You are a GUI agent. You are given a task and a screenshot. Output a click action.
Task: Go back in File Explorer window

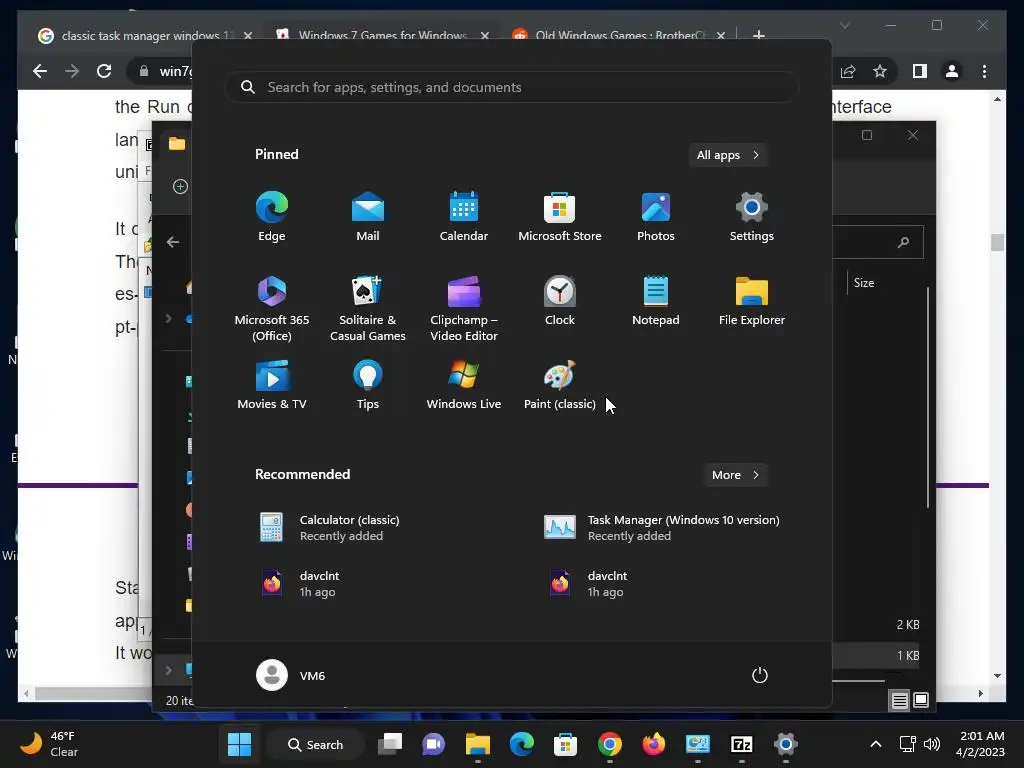[x=172, y=242]
